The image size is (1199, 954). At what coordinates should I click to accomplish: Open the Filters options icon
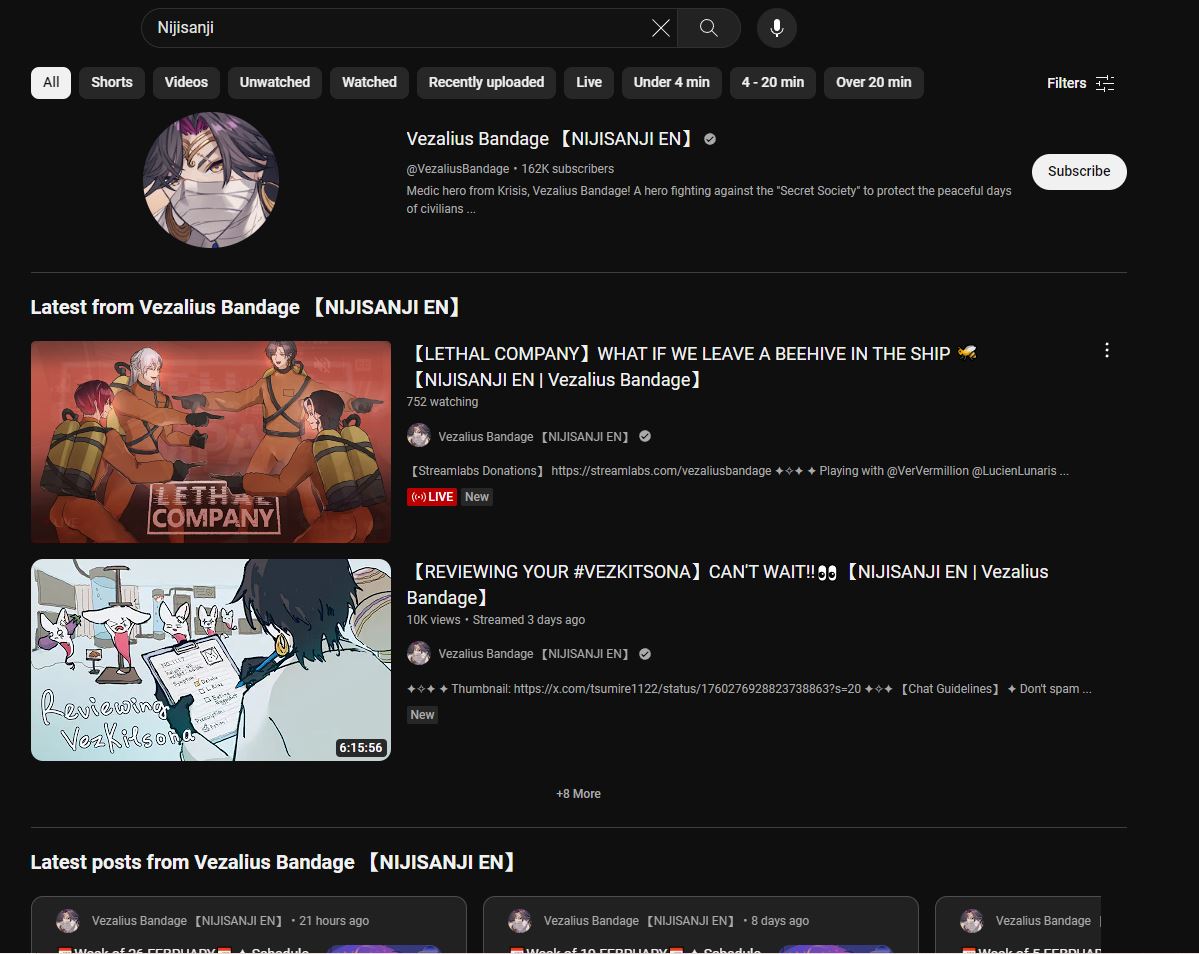(1105, 83)
